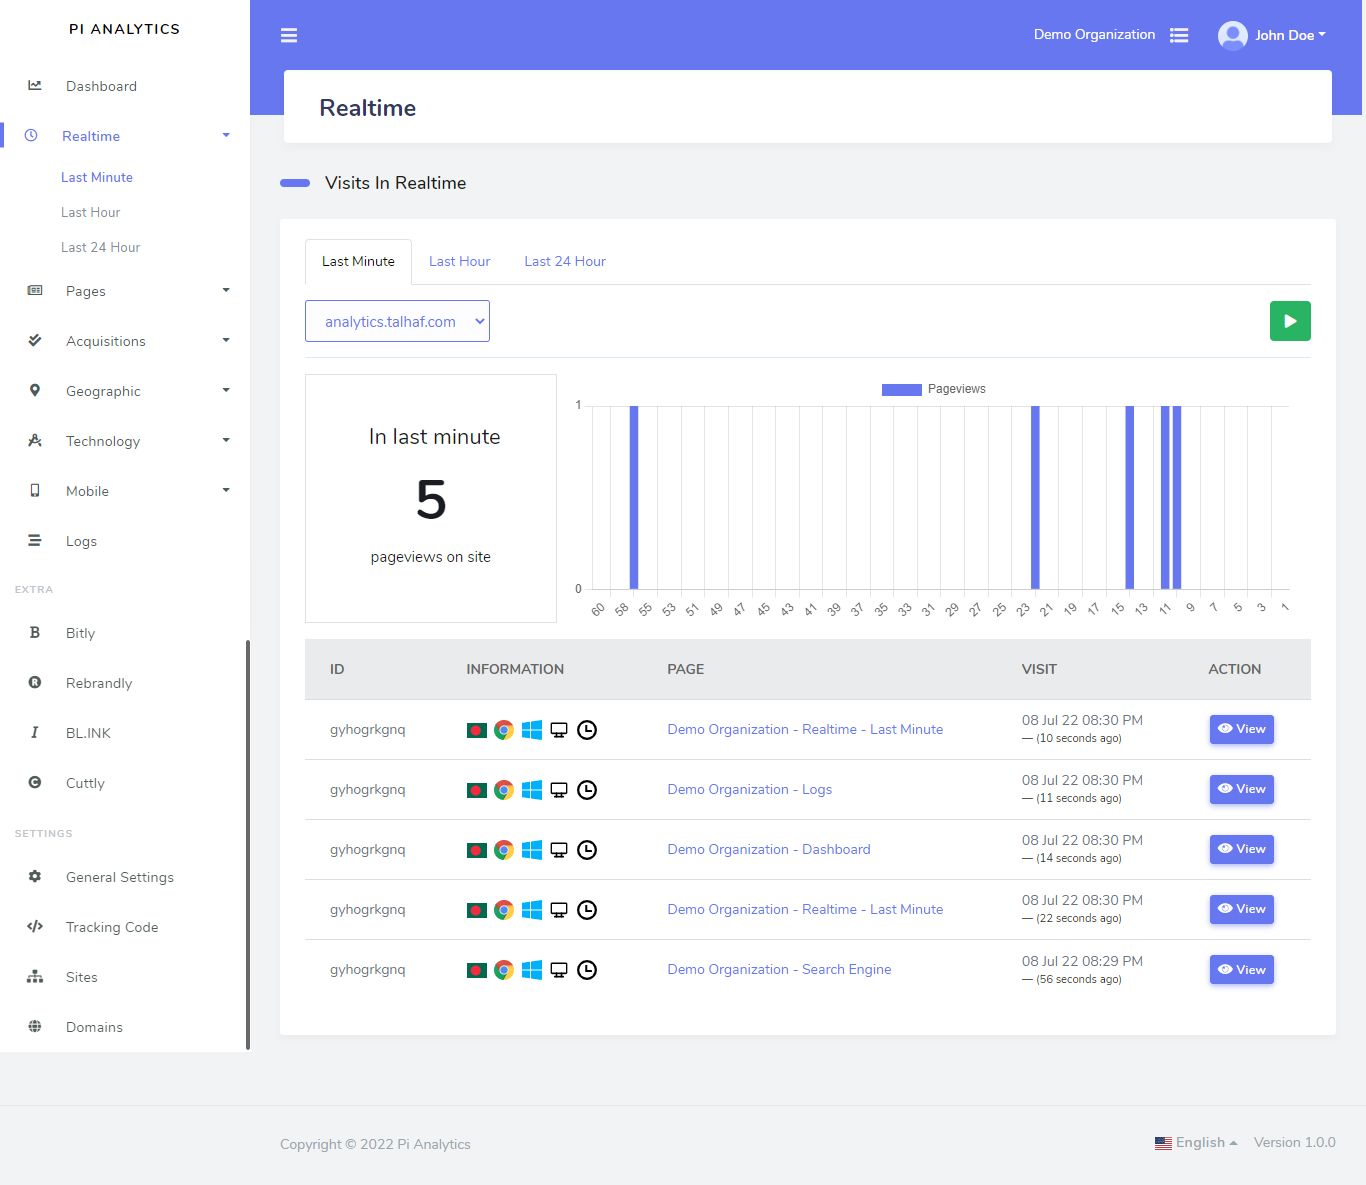This screenshot has width=1366, height=1185.
Task: Open the Demo Organization - Logs page link
Action: point(749,789)
